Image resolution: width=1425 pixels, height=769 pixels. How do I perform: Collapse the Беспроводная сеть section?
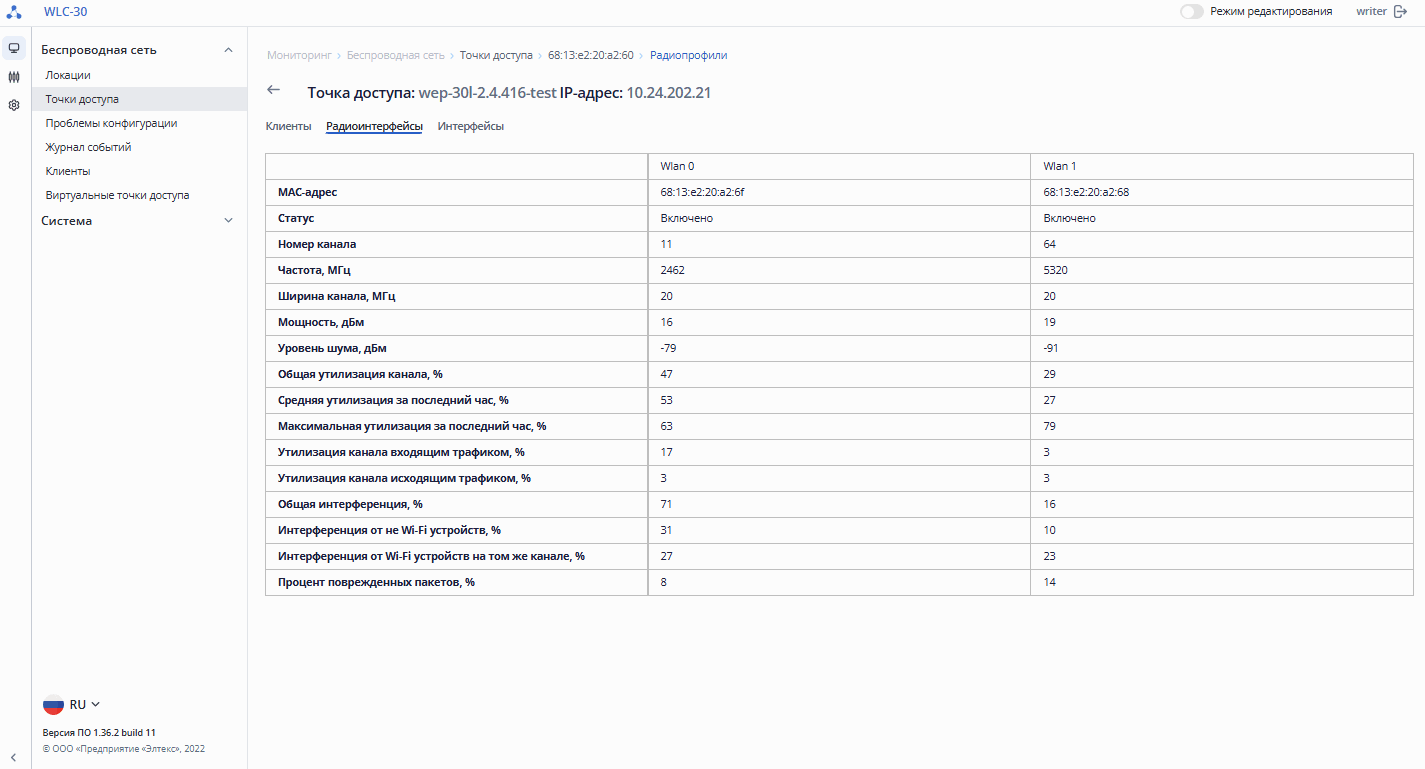228,50
